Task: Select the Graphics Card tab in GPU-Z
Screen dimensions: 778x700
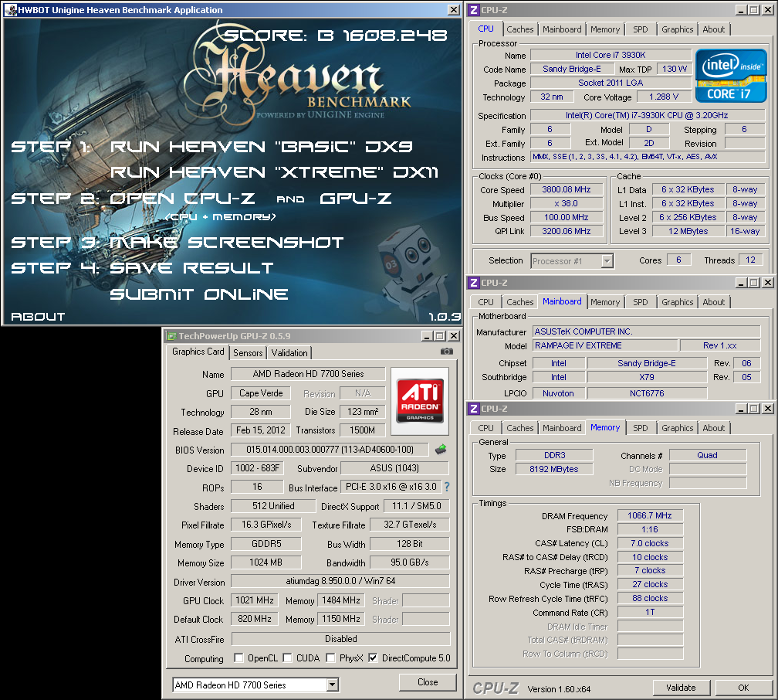Action: (198, 352)
